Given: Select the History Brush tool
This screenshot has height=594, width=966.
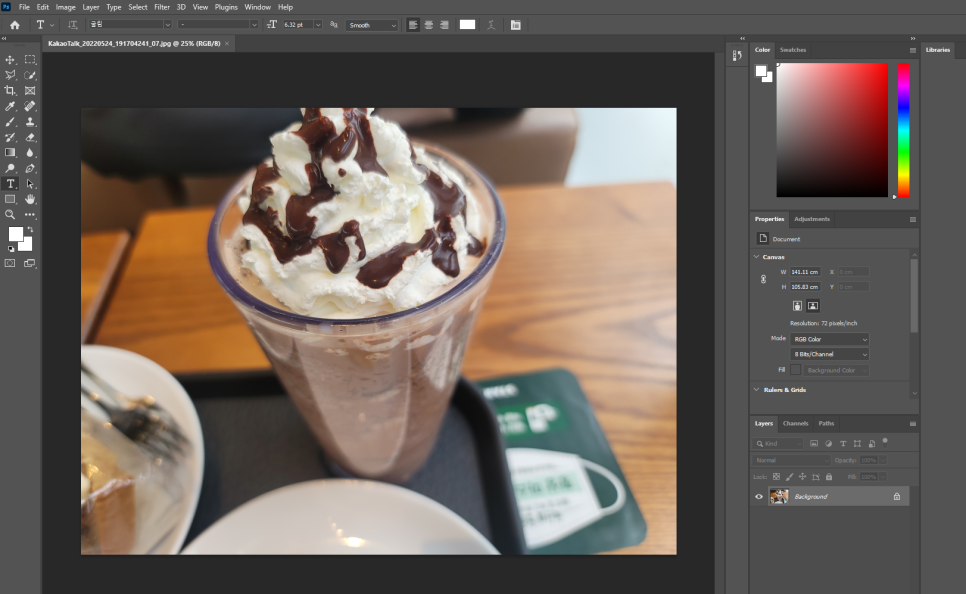Looking at the screenshot, I should (10, 137).
